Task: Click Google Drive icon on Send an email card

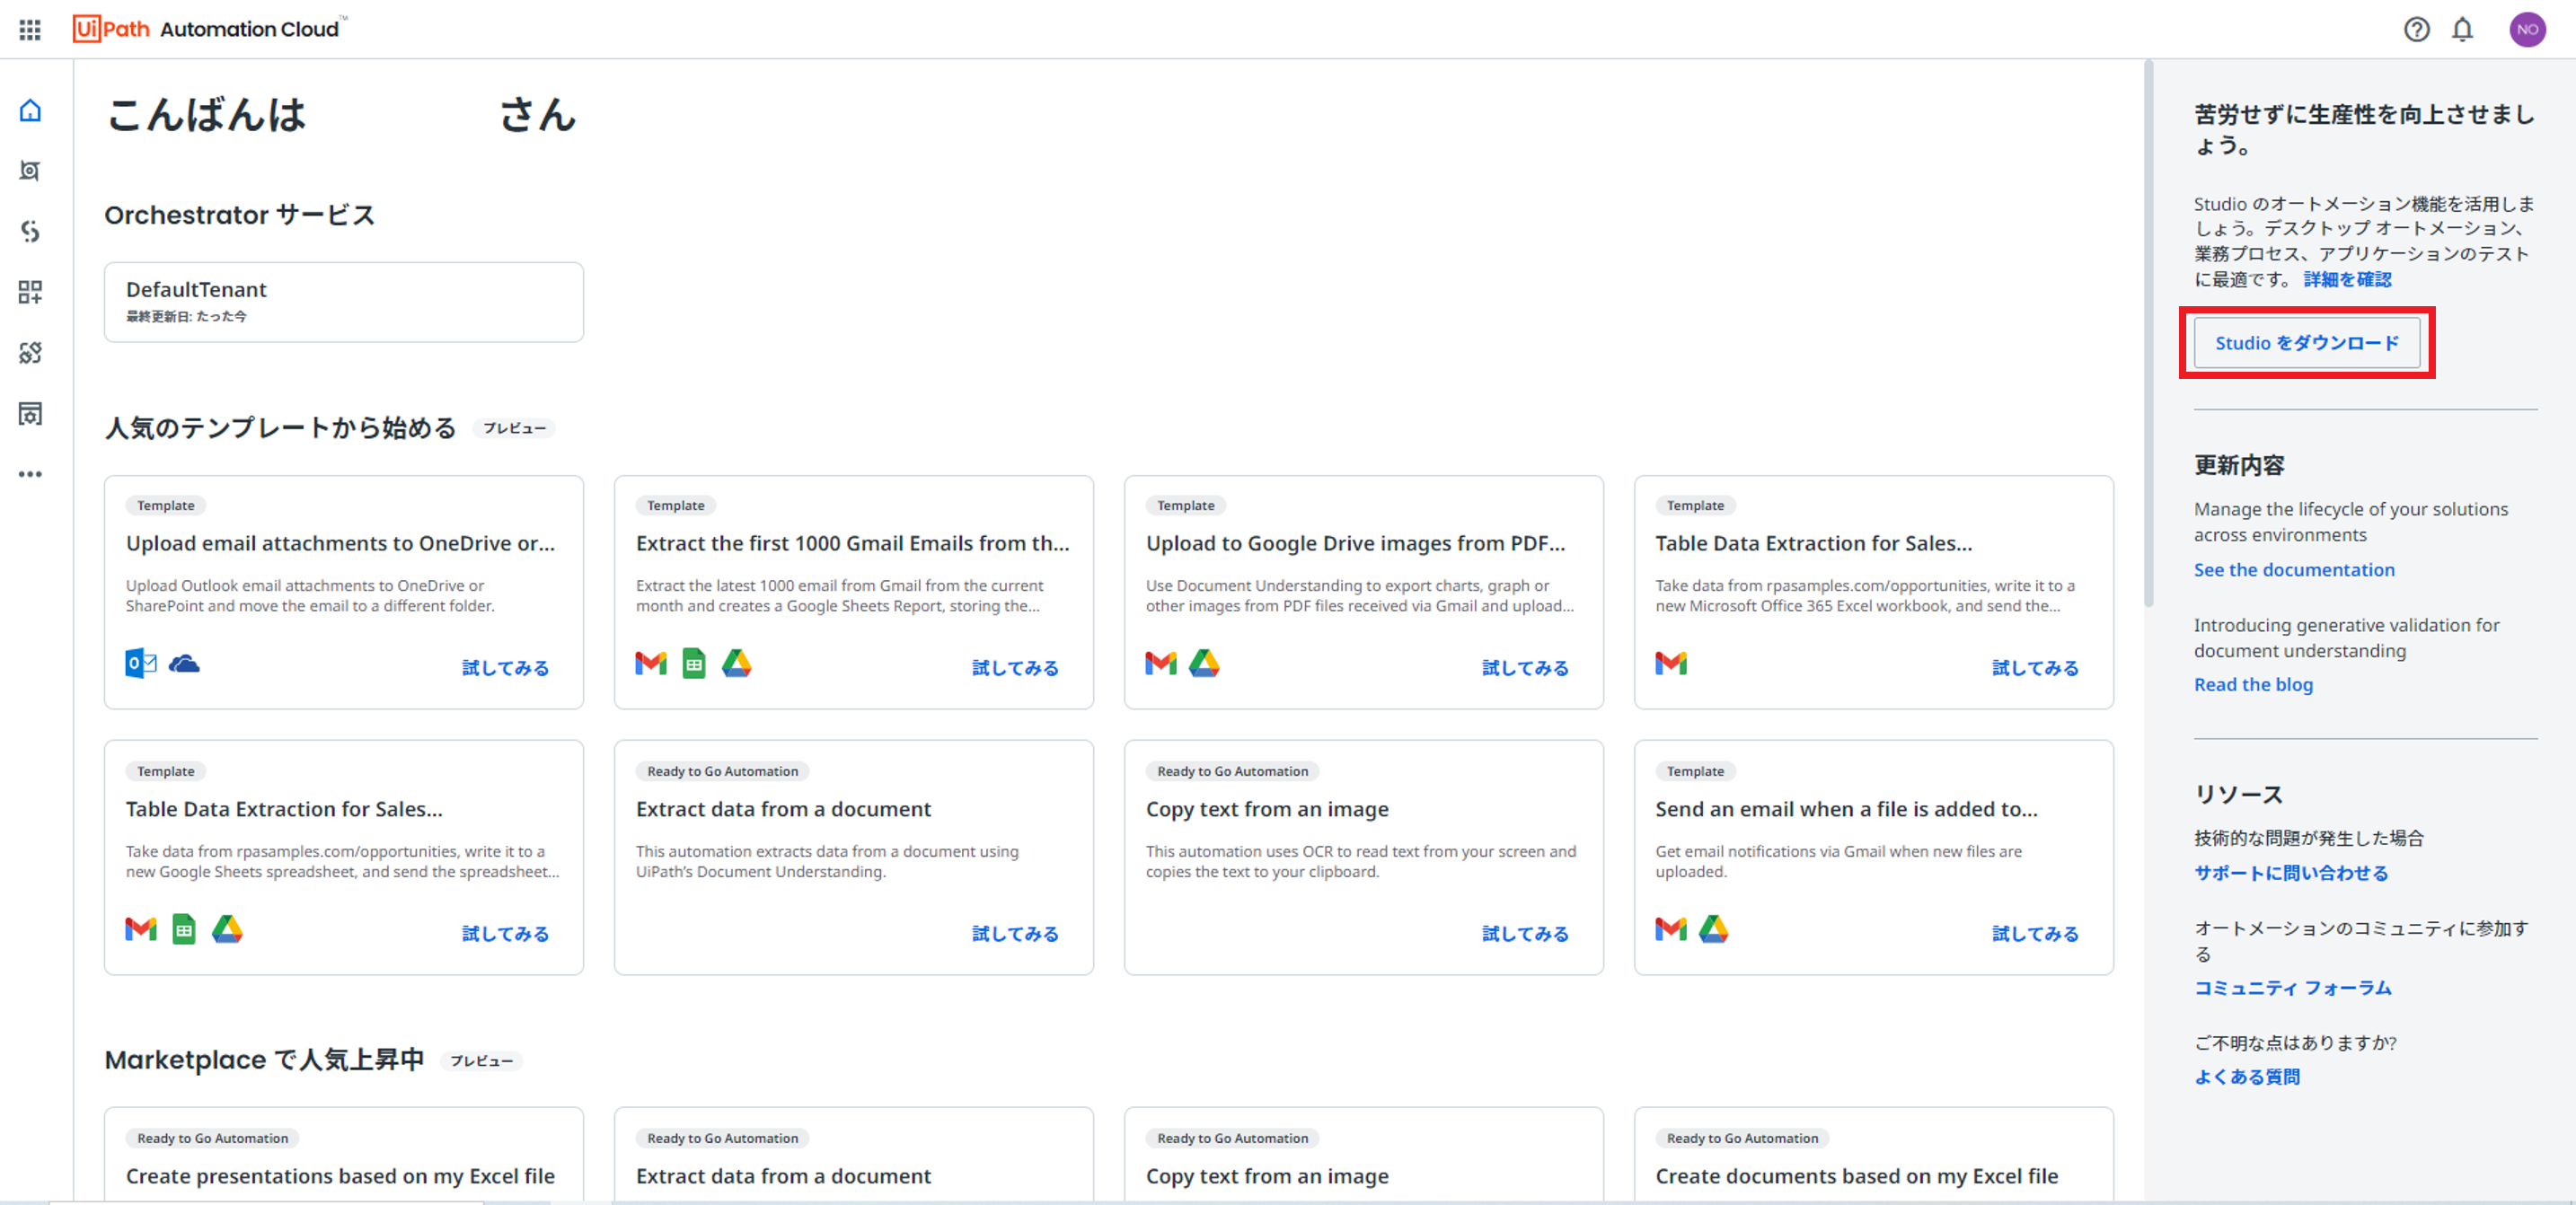Action: point(1714,929)
